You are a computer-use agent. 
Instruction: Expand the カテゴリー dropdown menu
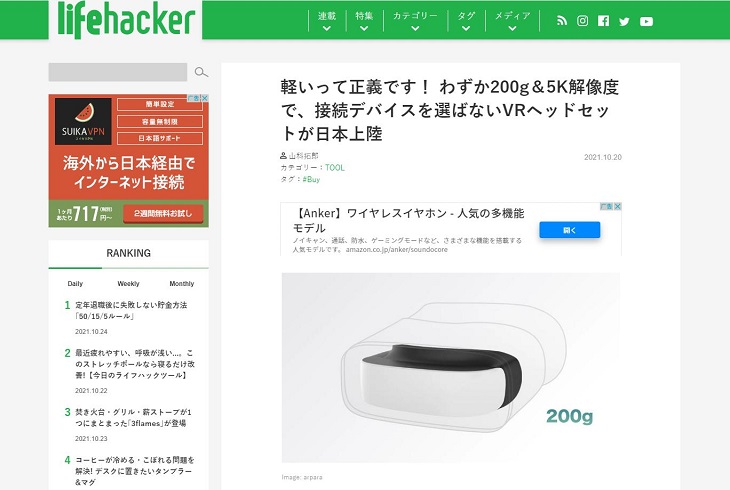coord(415,21)
